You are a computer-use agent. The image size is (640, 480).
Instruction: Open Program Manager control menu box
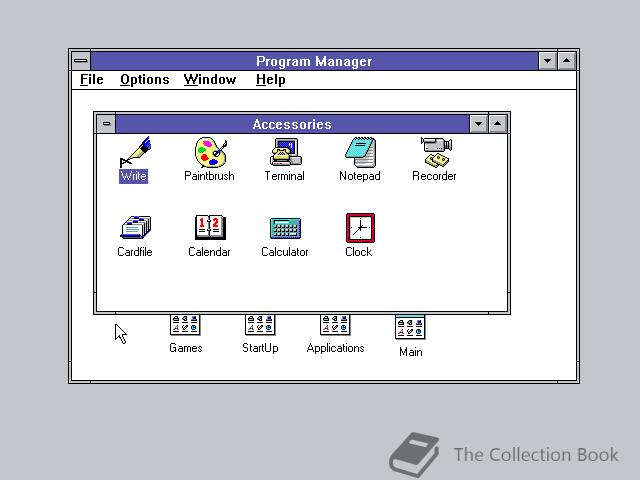[x=81, y=61]
